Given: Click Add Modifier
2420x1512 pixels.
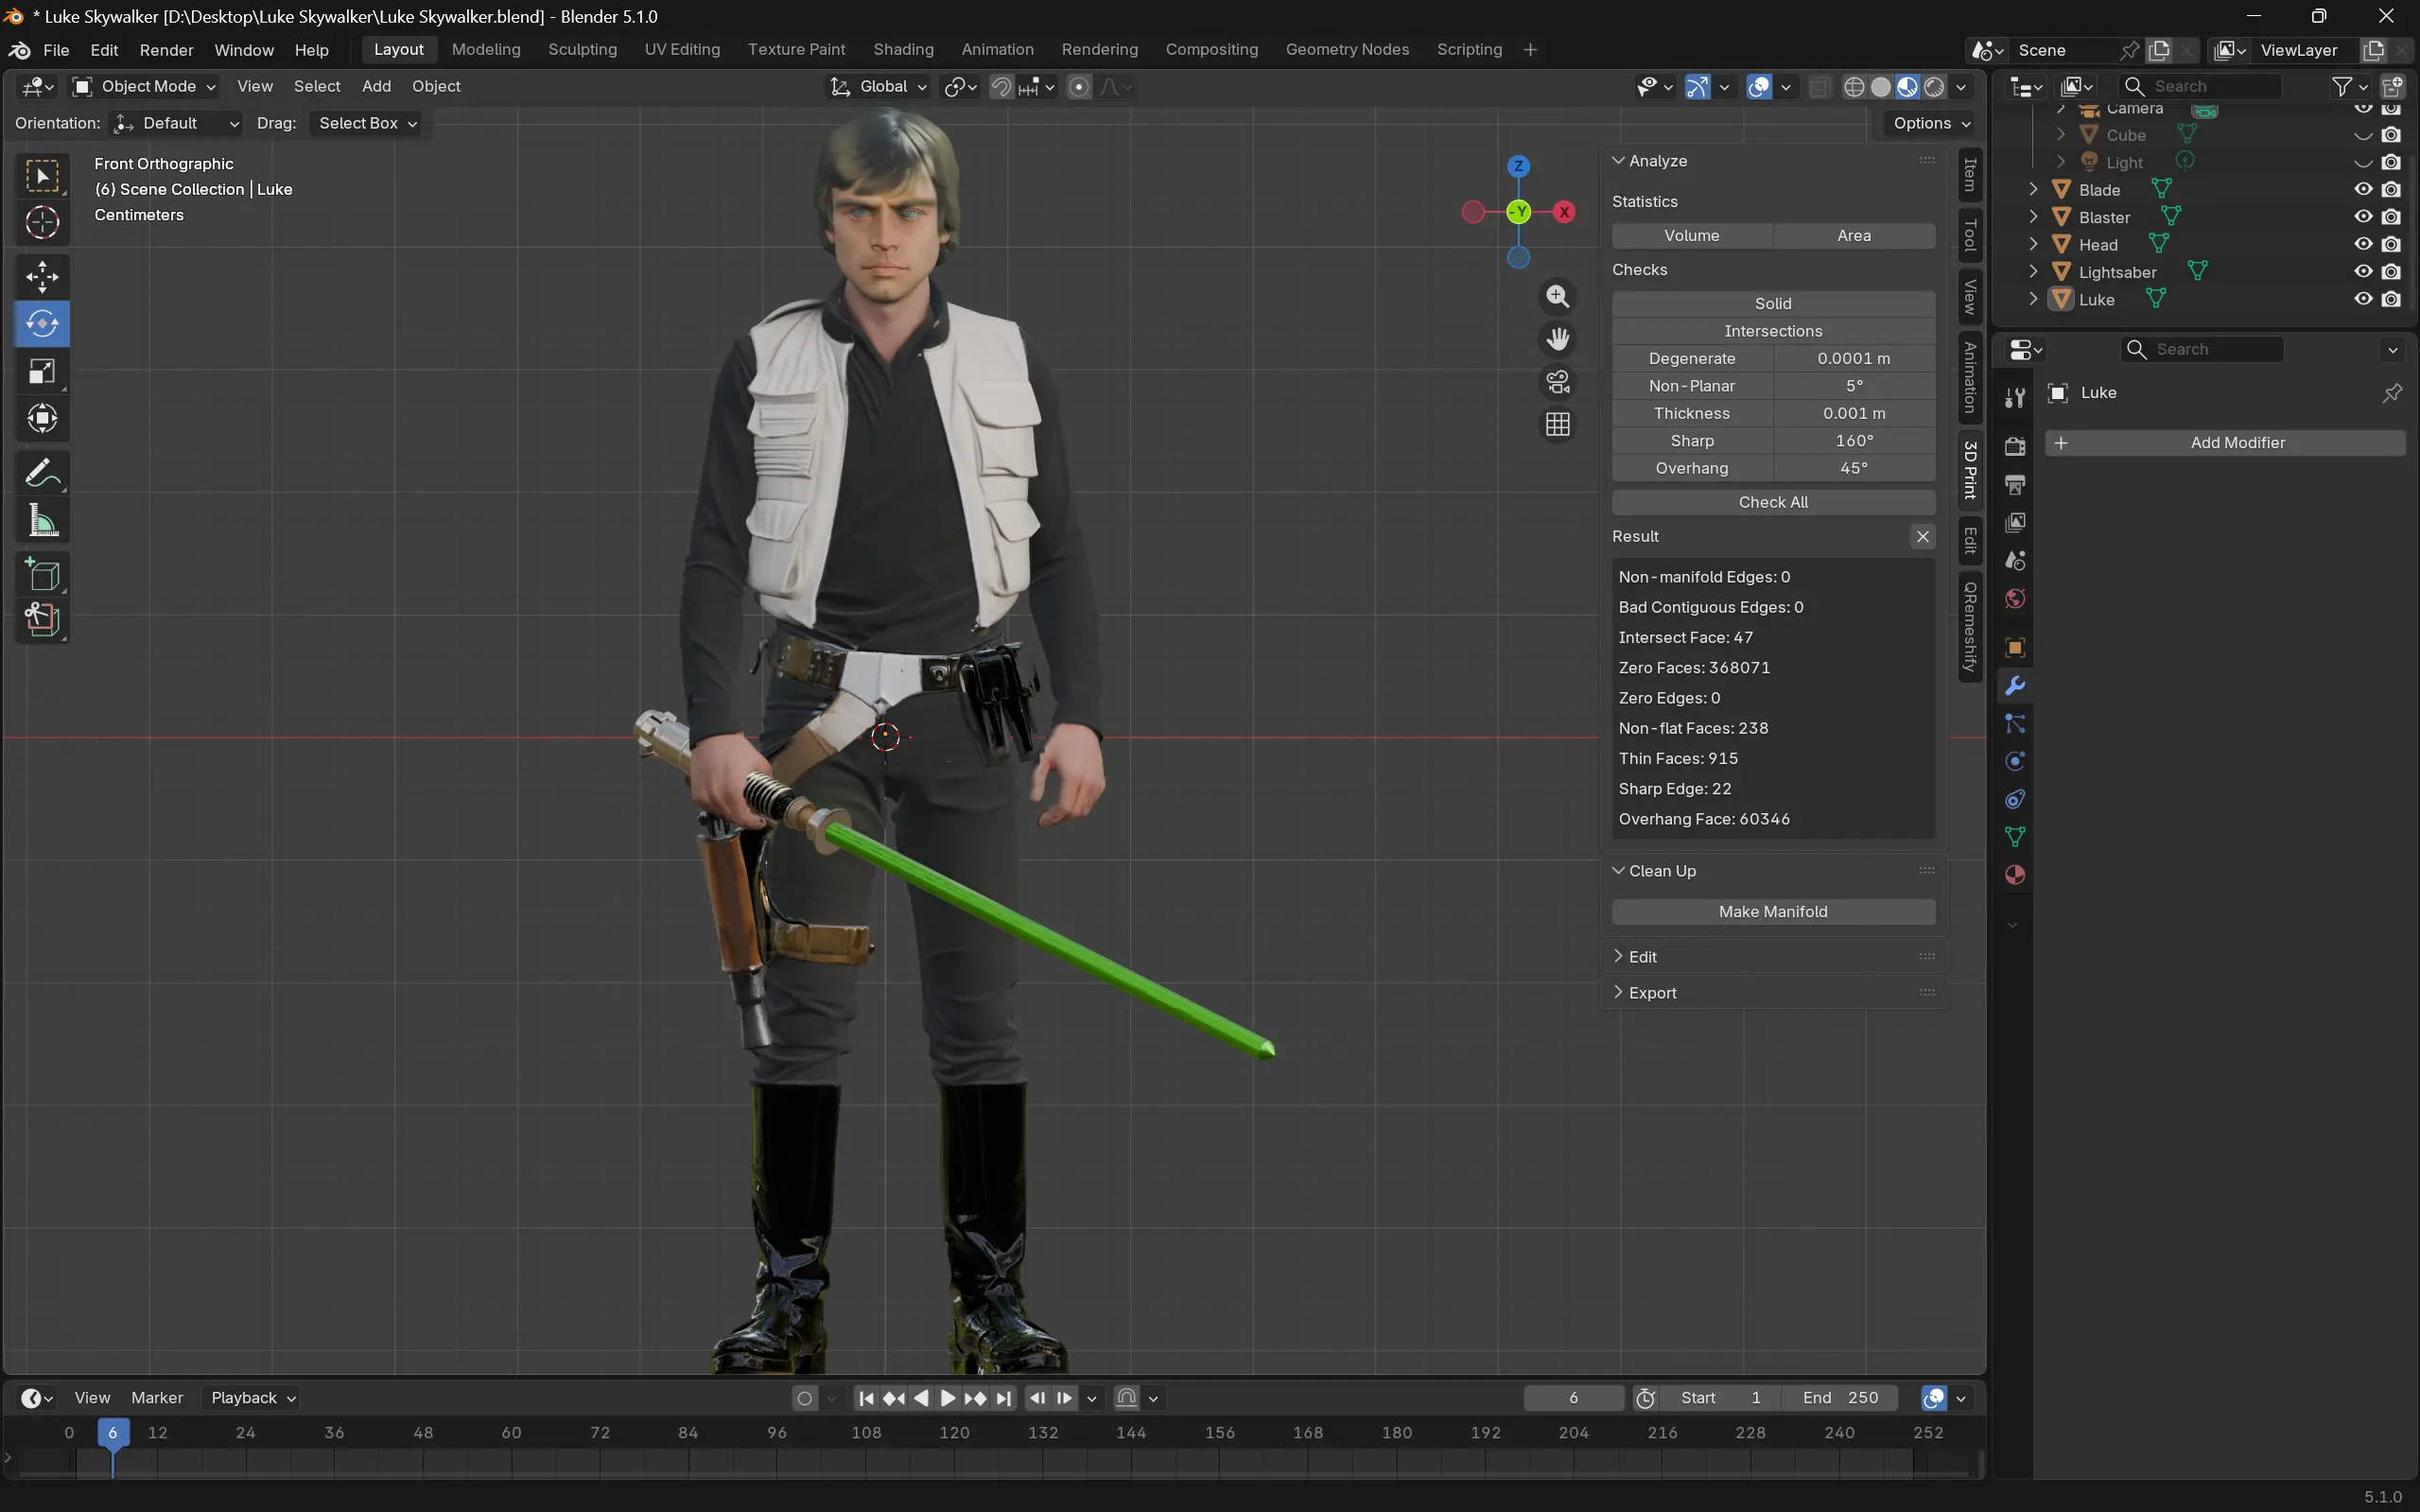Looking at the screenshot, I should (x=2225, y=443).
